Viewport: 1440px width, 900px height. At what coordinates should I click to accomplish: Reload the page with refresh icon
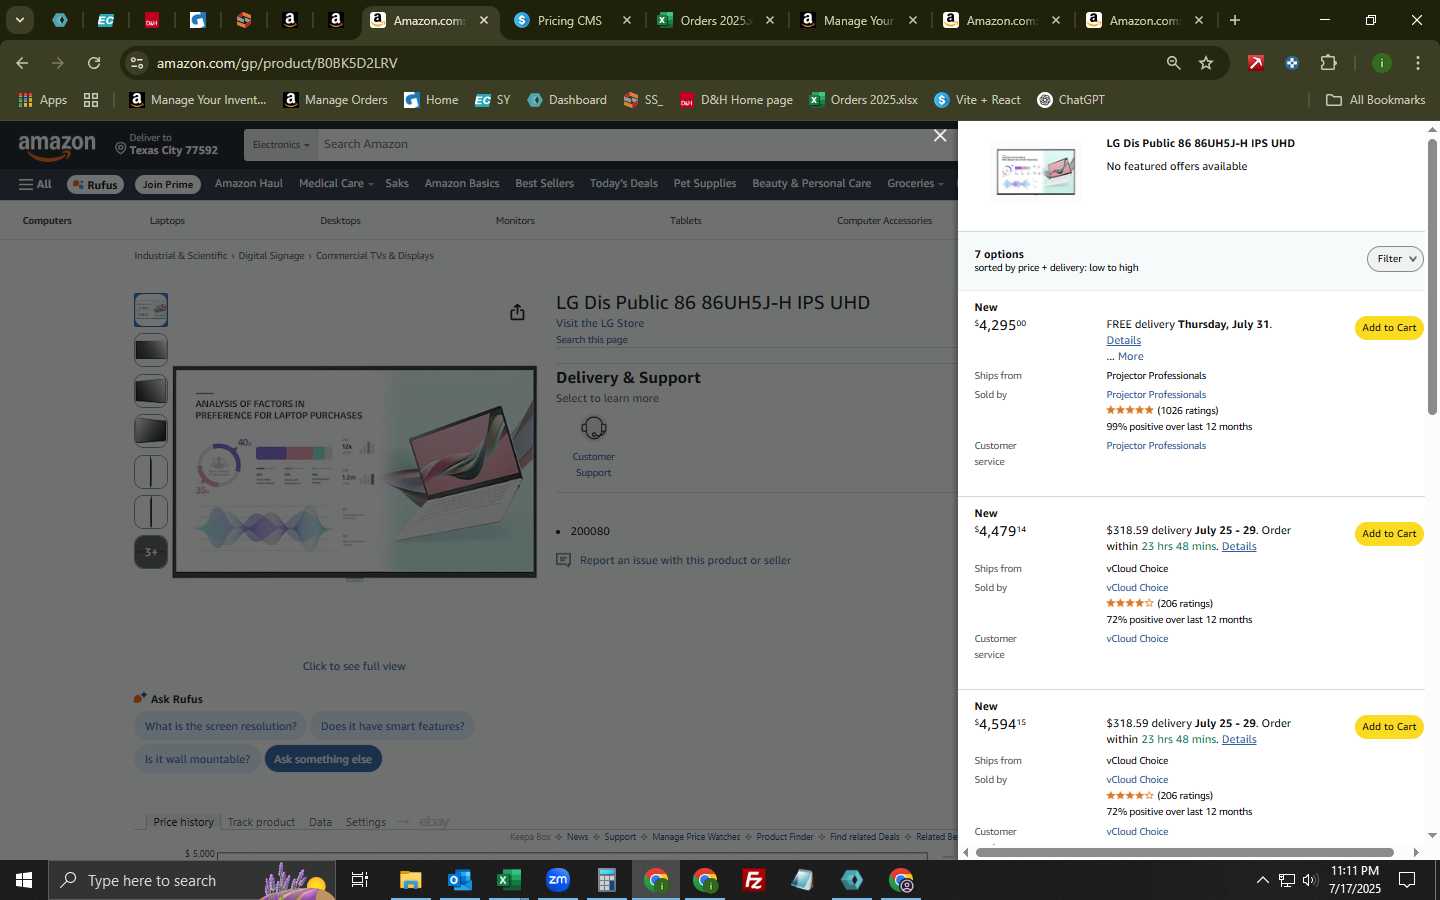coord(94,63)
